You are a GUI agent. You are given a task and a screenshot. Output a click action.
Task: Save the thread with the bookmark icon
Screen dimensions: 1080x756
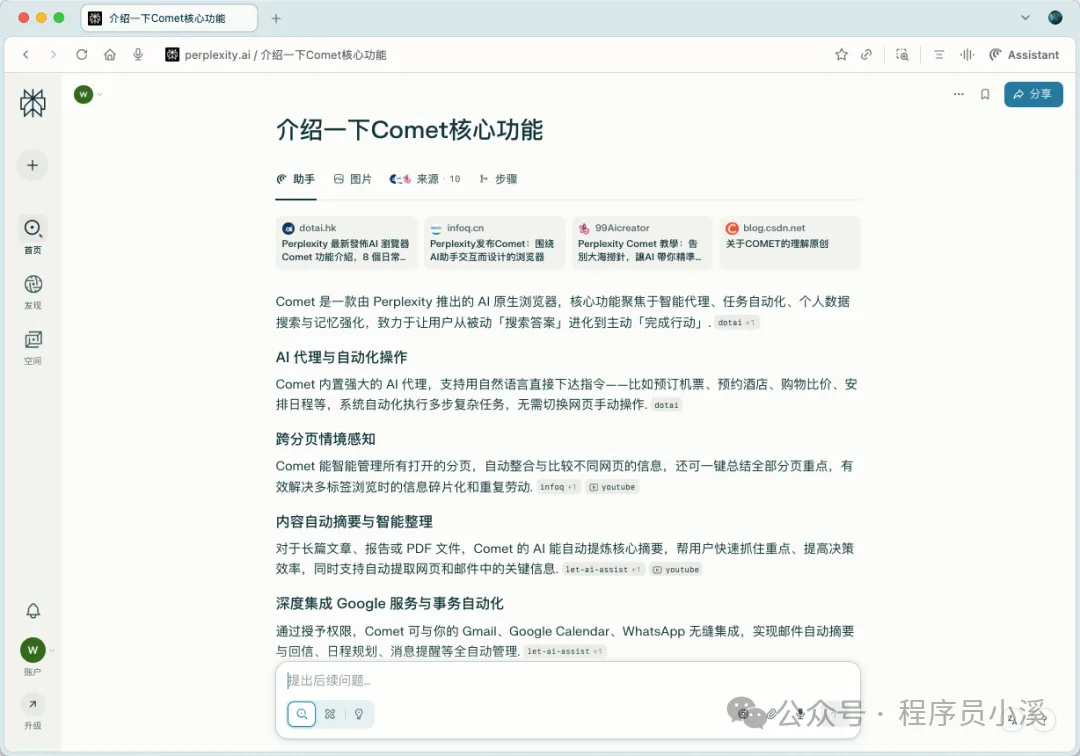coord(985,94)
